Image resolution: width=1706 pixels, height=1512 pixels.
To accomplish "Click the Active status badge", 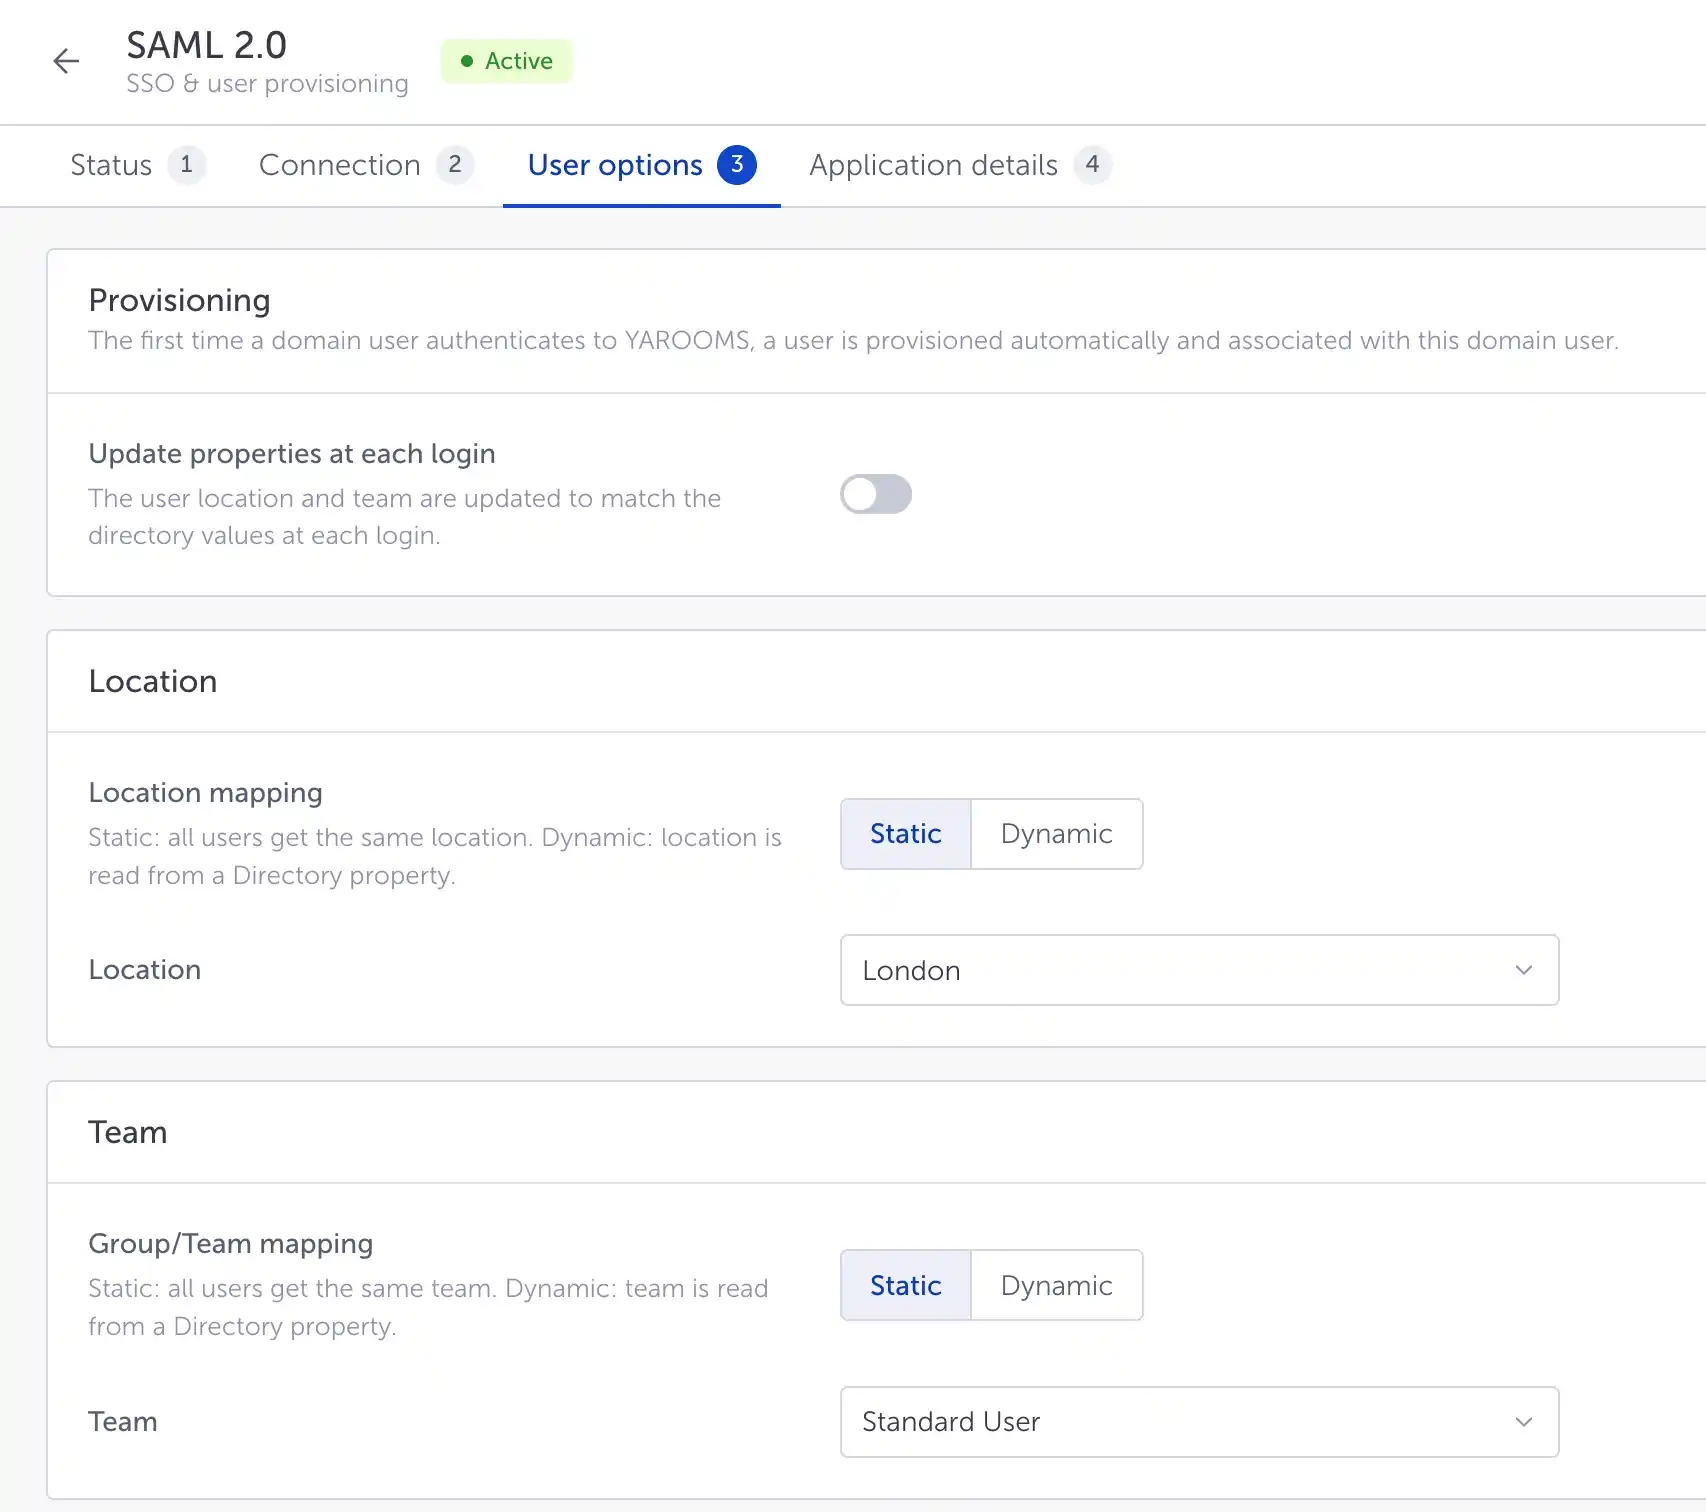I will click(x=507, y=61).
